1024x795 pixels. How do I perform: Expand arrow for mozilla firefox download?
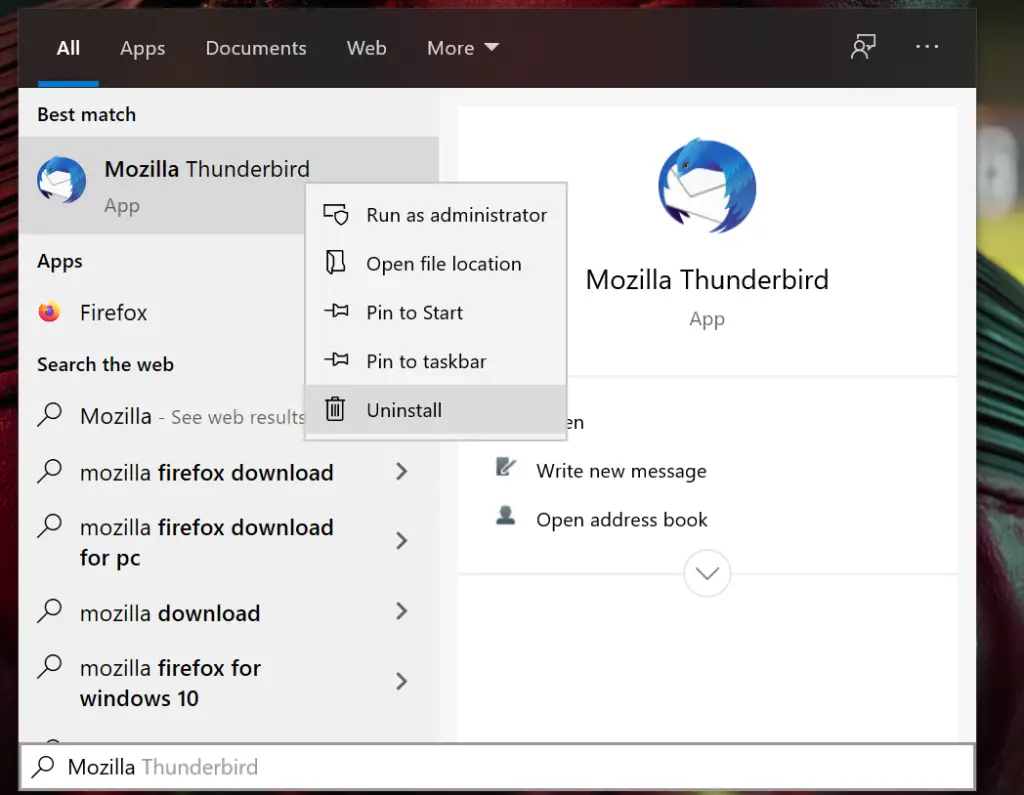pos(402,472)
